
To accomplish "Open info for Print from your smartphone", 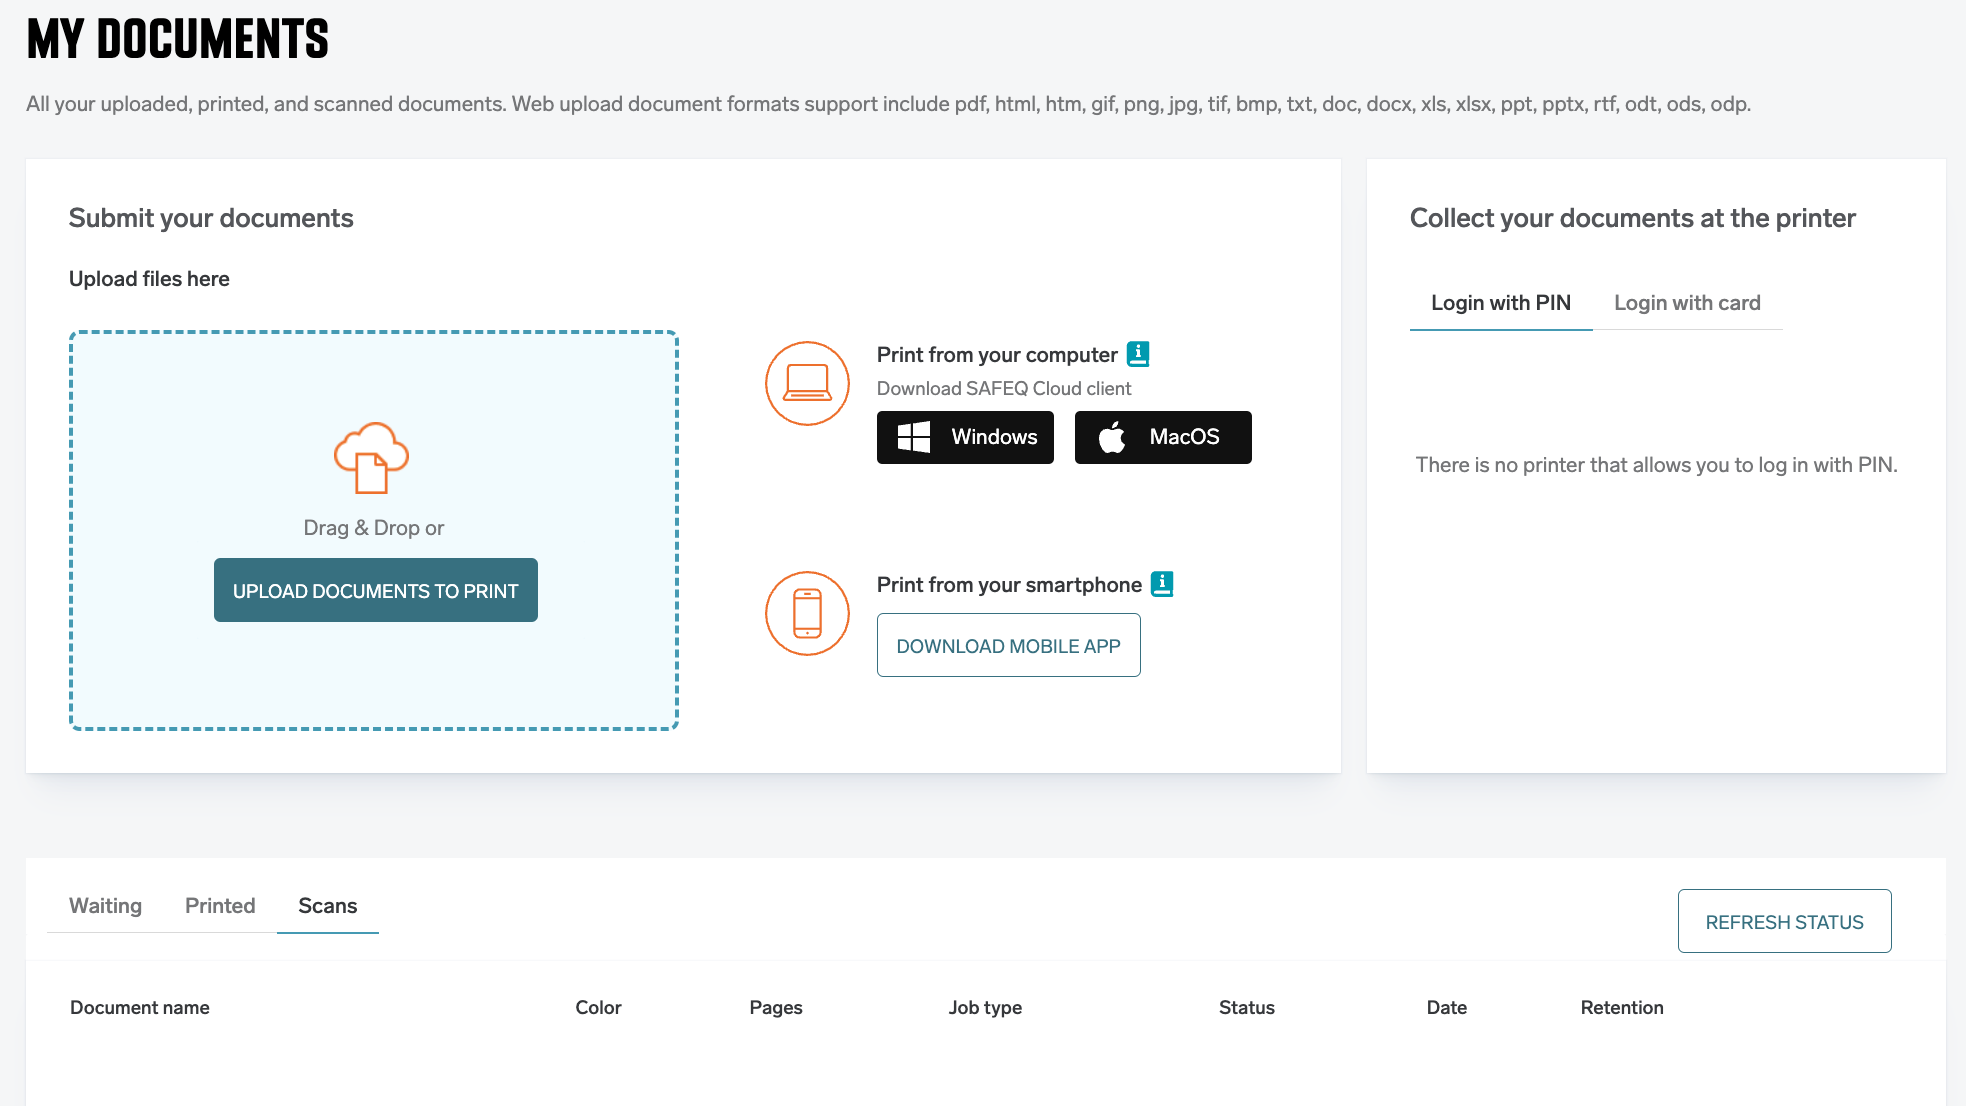I will (x=1162, y=584).
